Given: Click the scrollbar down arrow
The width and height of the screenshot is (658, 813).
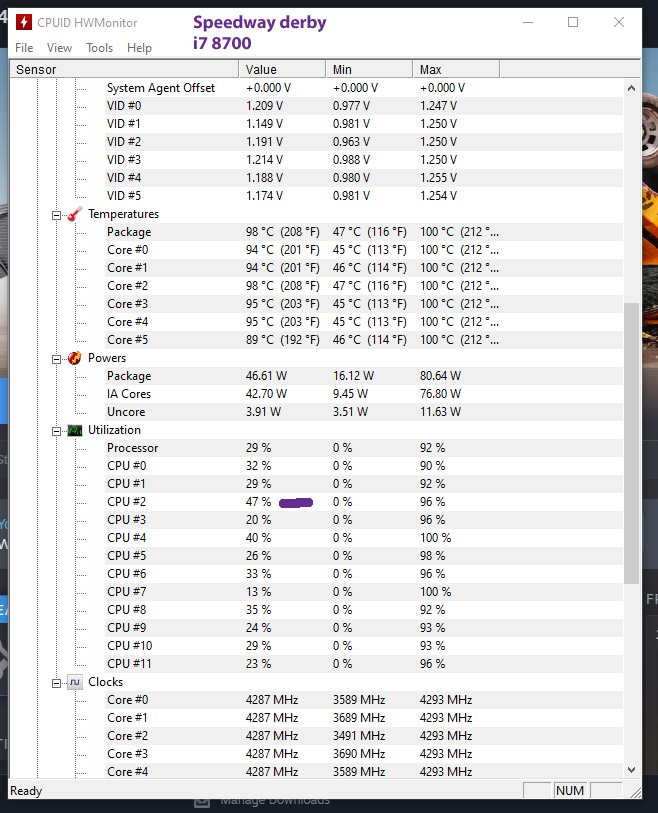Looking at the screenshot, I should tap(631, 770).
